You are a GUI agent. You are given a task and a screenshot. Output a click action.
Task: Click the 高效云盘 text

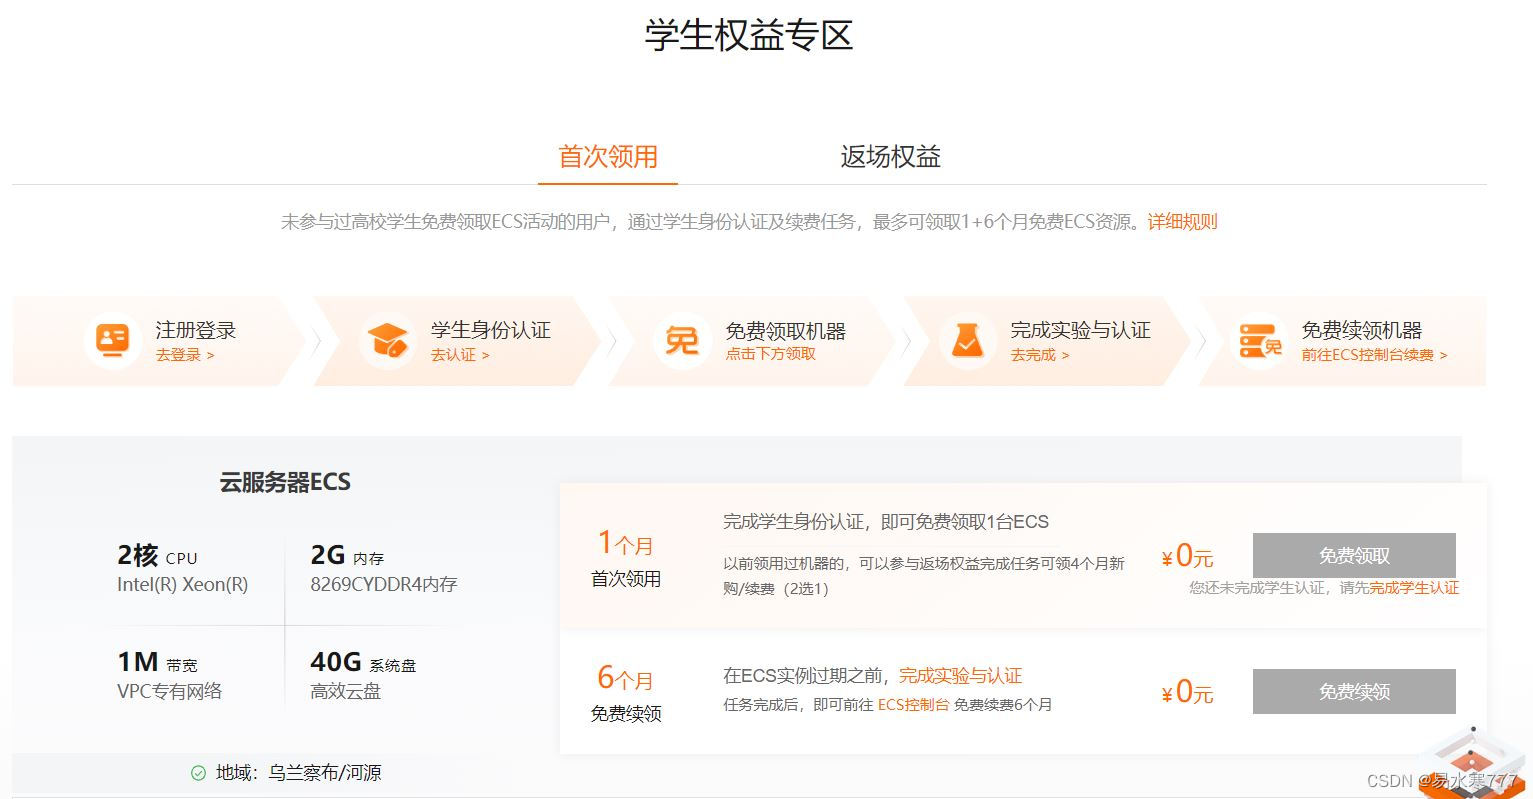[345, 691]
